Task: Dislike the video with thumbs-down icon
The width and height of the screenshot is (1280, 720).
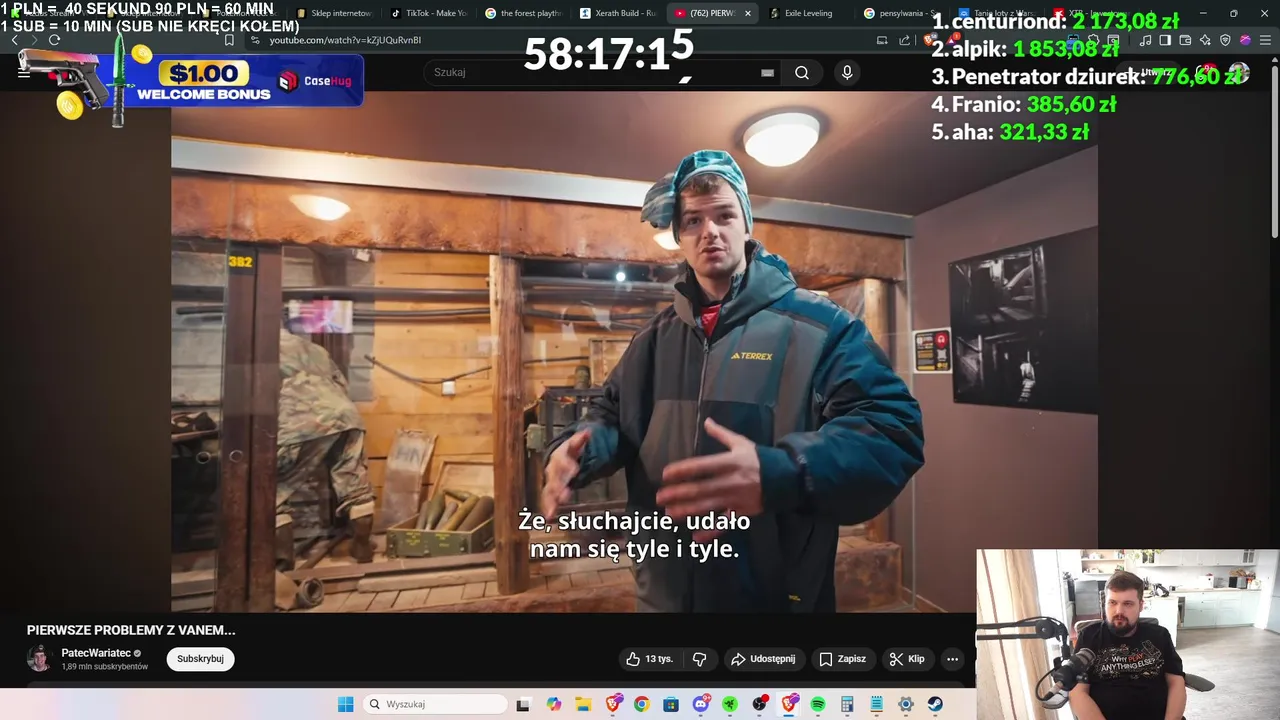Action: [699, 659]
